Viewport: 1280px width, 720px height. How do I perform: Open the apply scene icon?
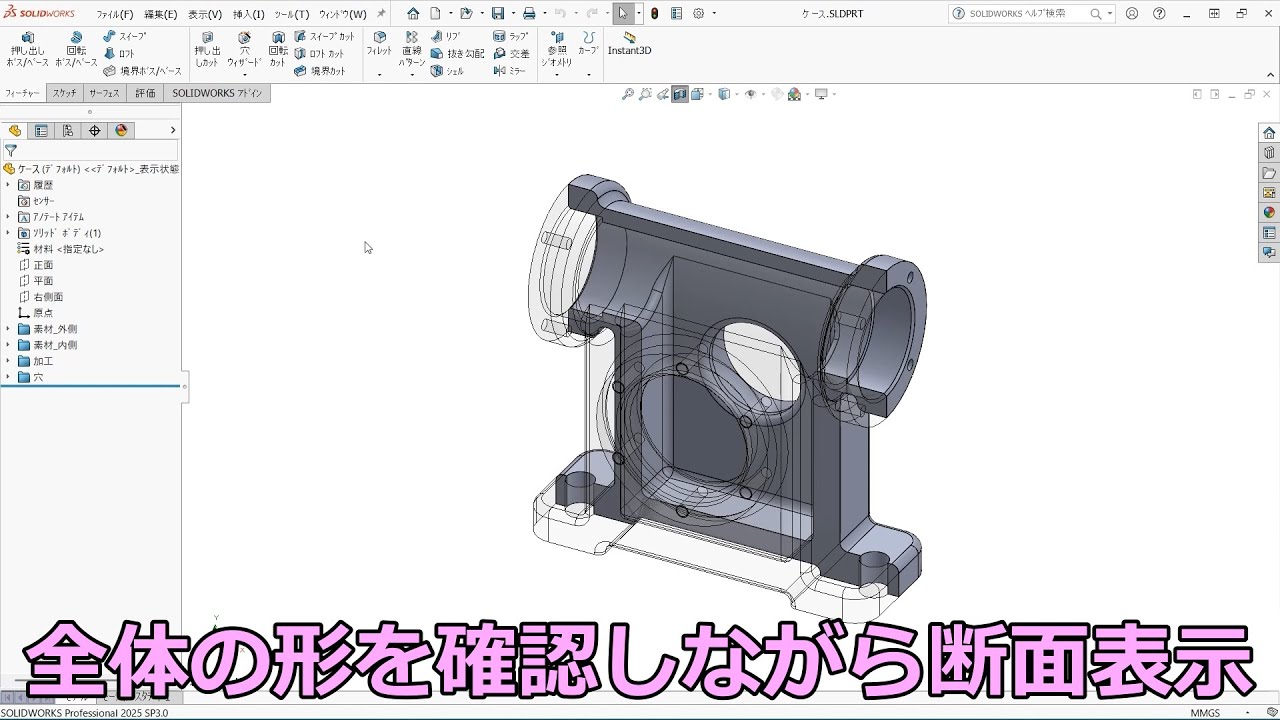coord(794,95)
